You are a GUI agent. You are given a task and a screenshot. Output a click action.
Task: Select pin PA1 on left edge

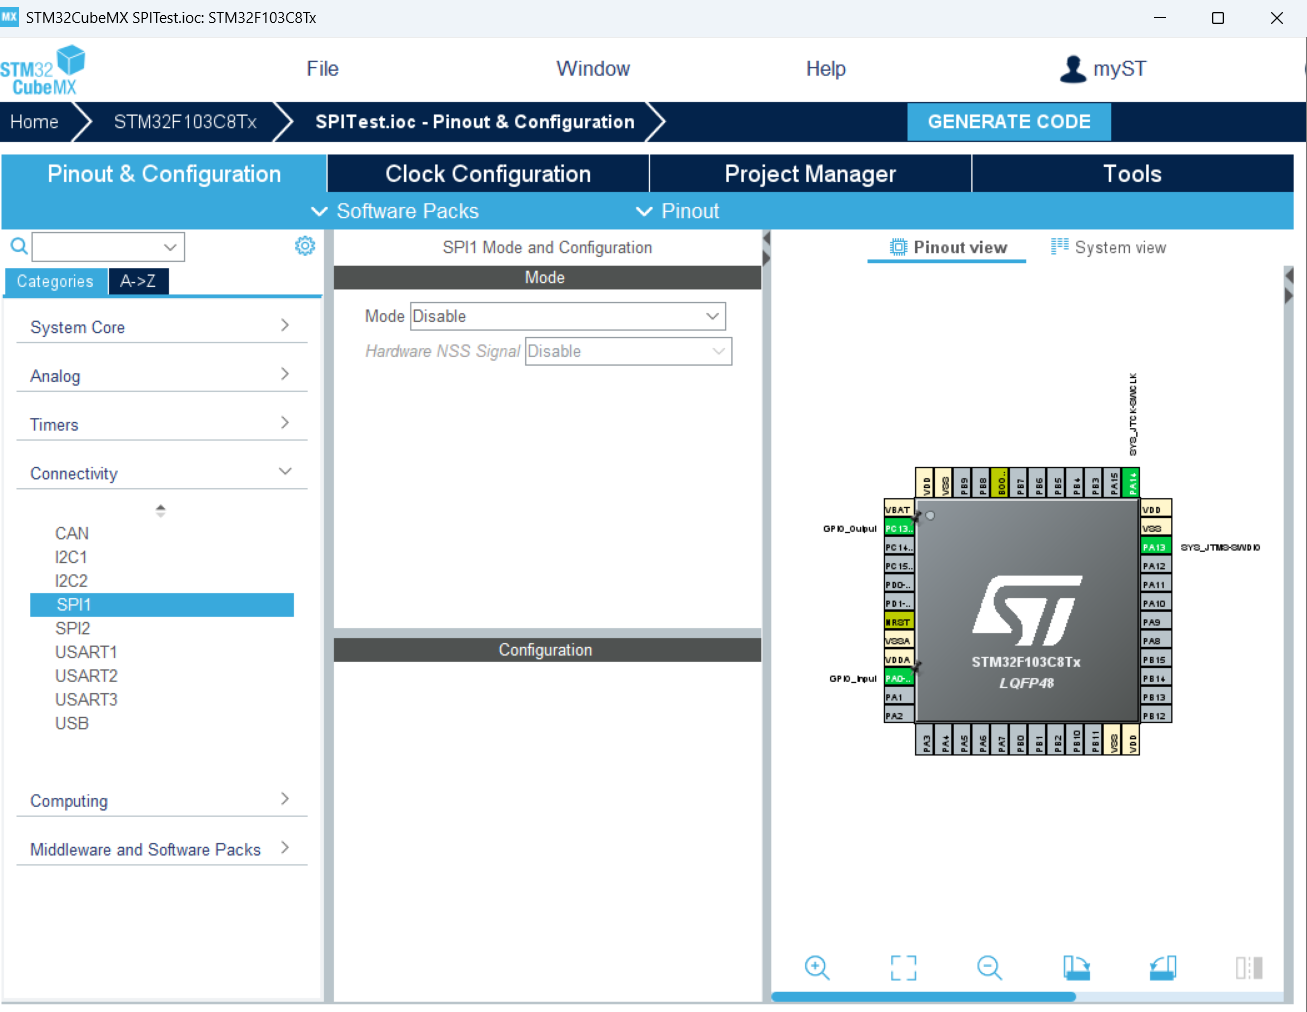899,697
